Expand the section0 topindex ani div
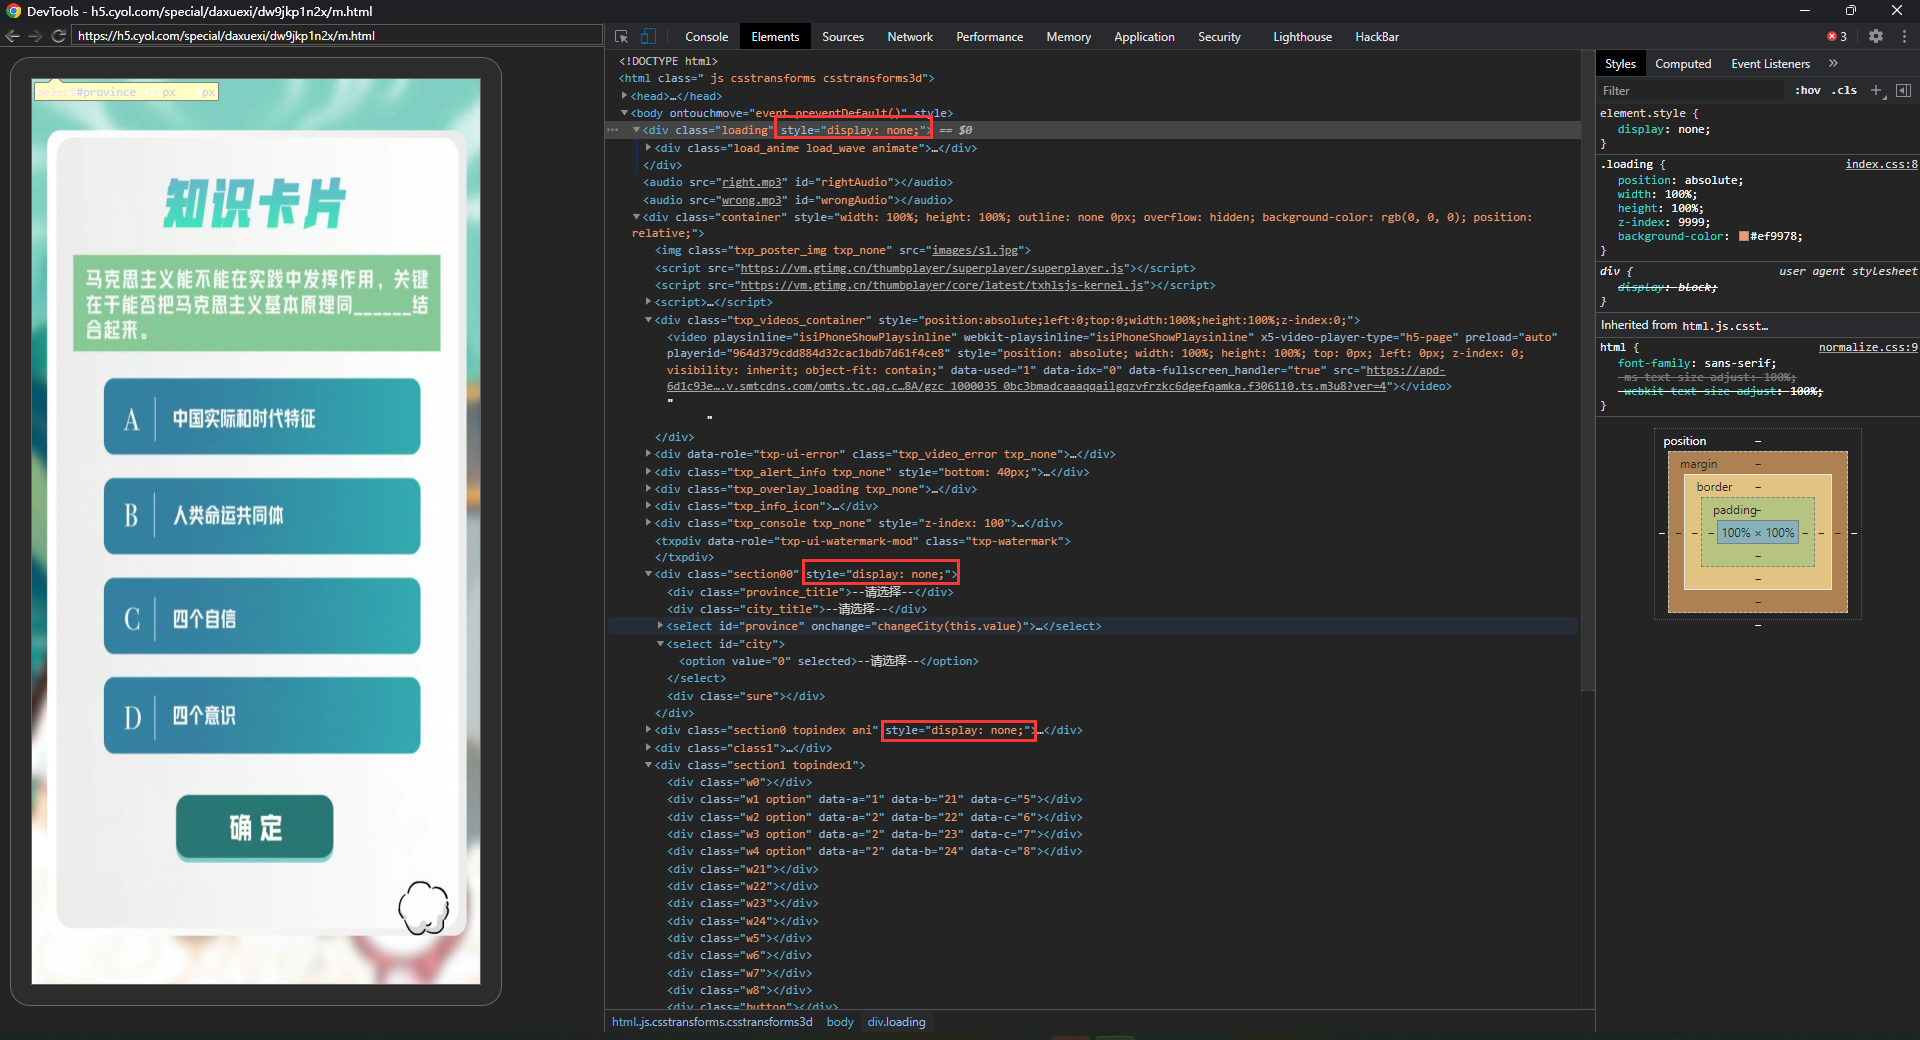The image size is (1920, 1040). pyautogui.click(x=649, y=730)
